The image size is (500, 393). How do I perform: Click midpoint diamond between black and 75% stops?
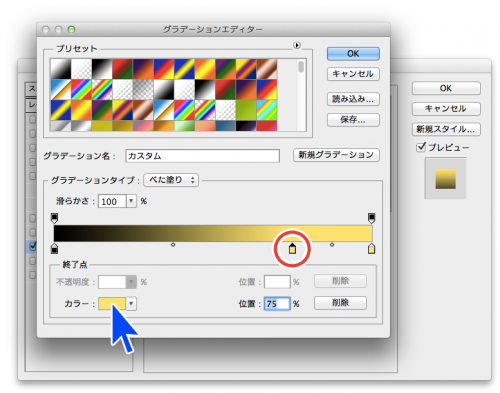(173, 245)
